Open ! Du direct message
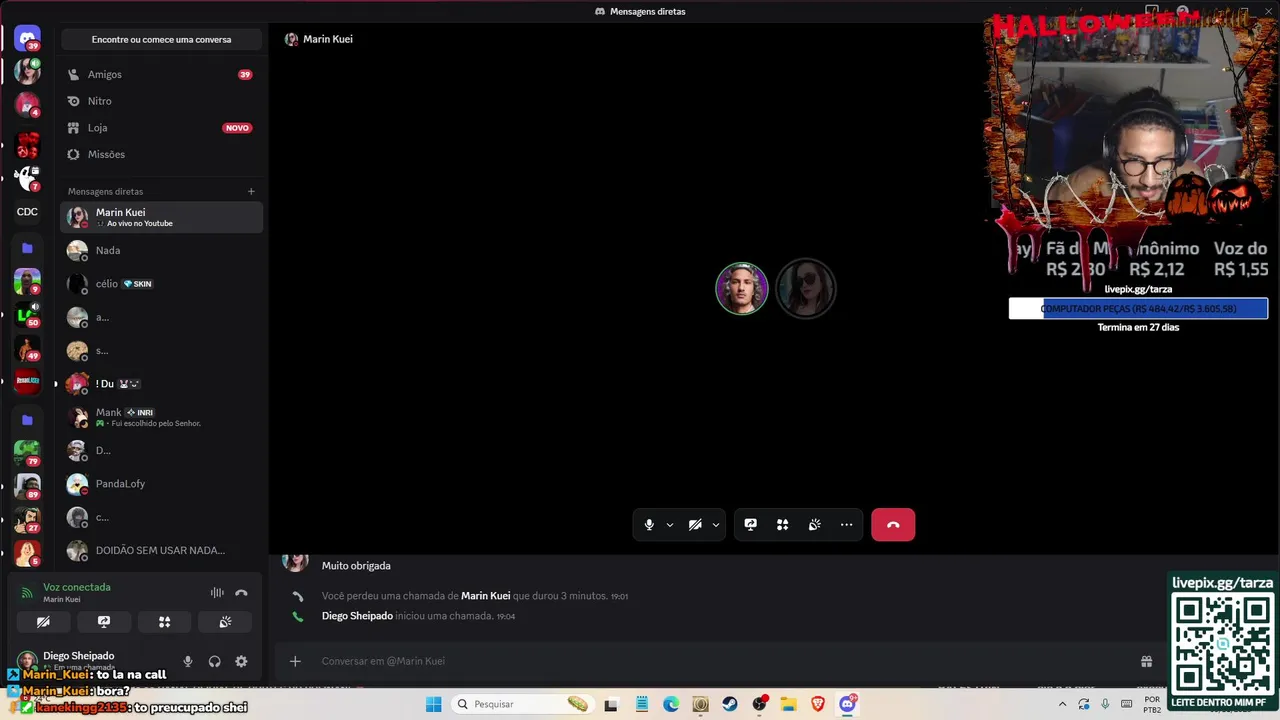This screenshot has height=720, width=1280. pyautogui.click(x=161, y=384)
